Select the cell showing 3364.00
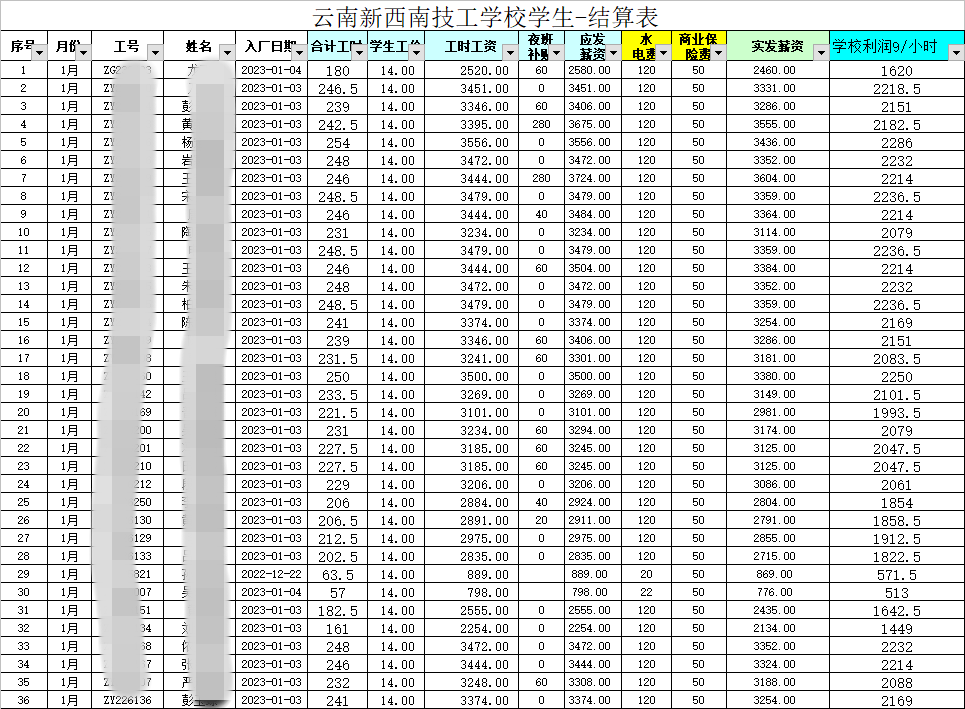Viewport: 965px width, 709px height. pyautogui.click(x=778, y=214)
